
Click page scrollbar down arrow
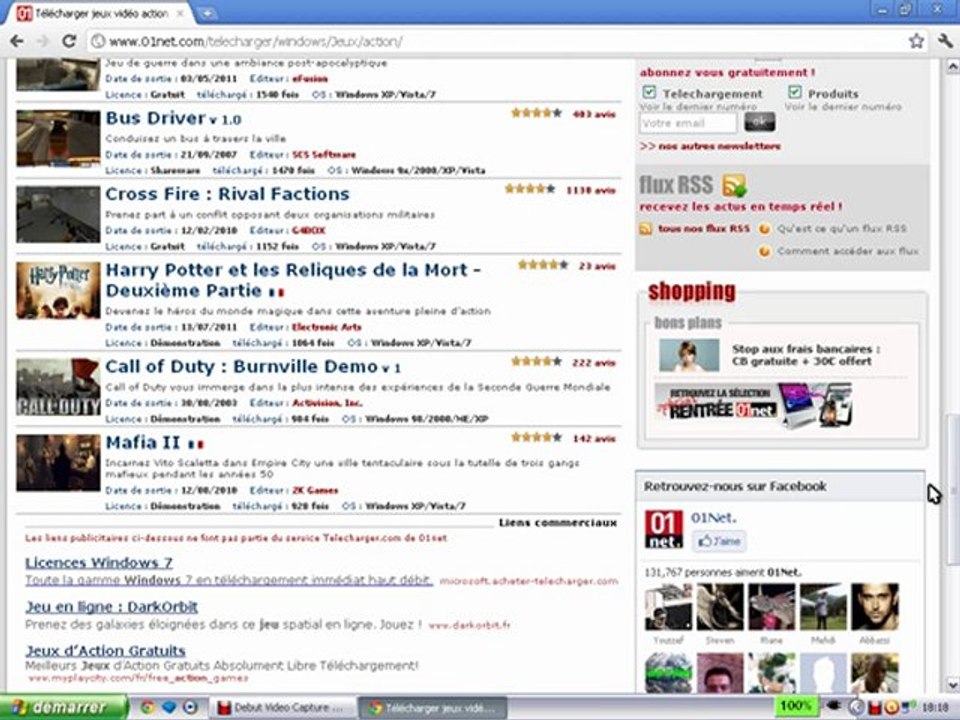click(x=953, y=684)
